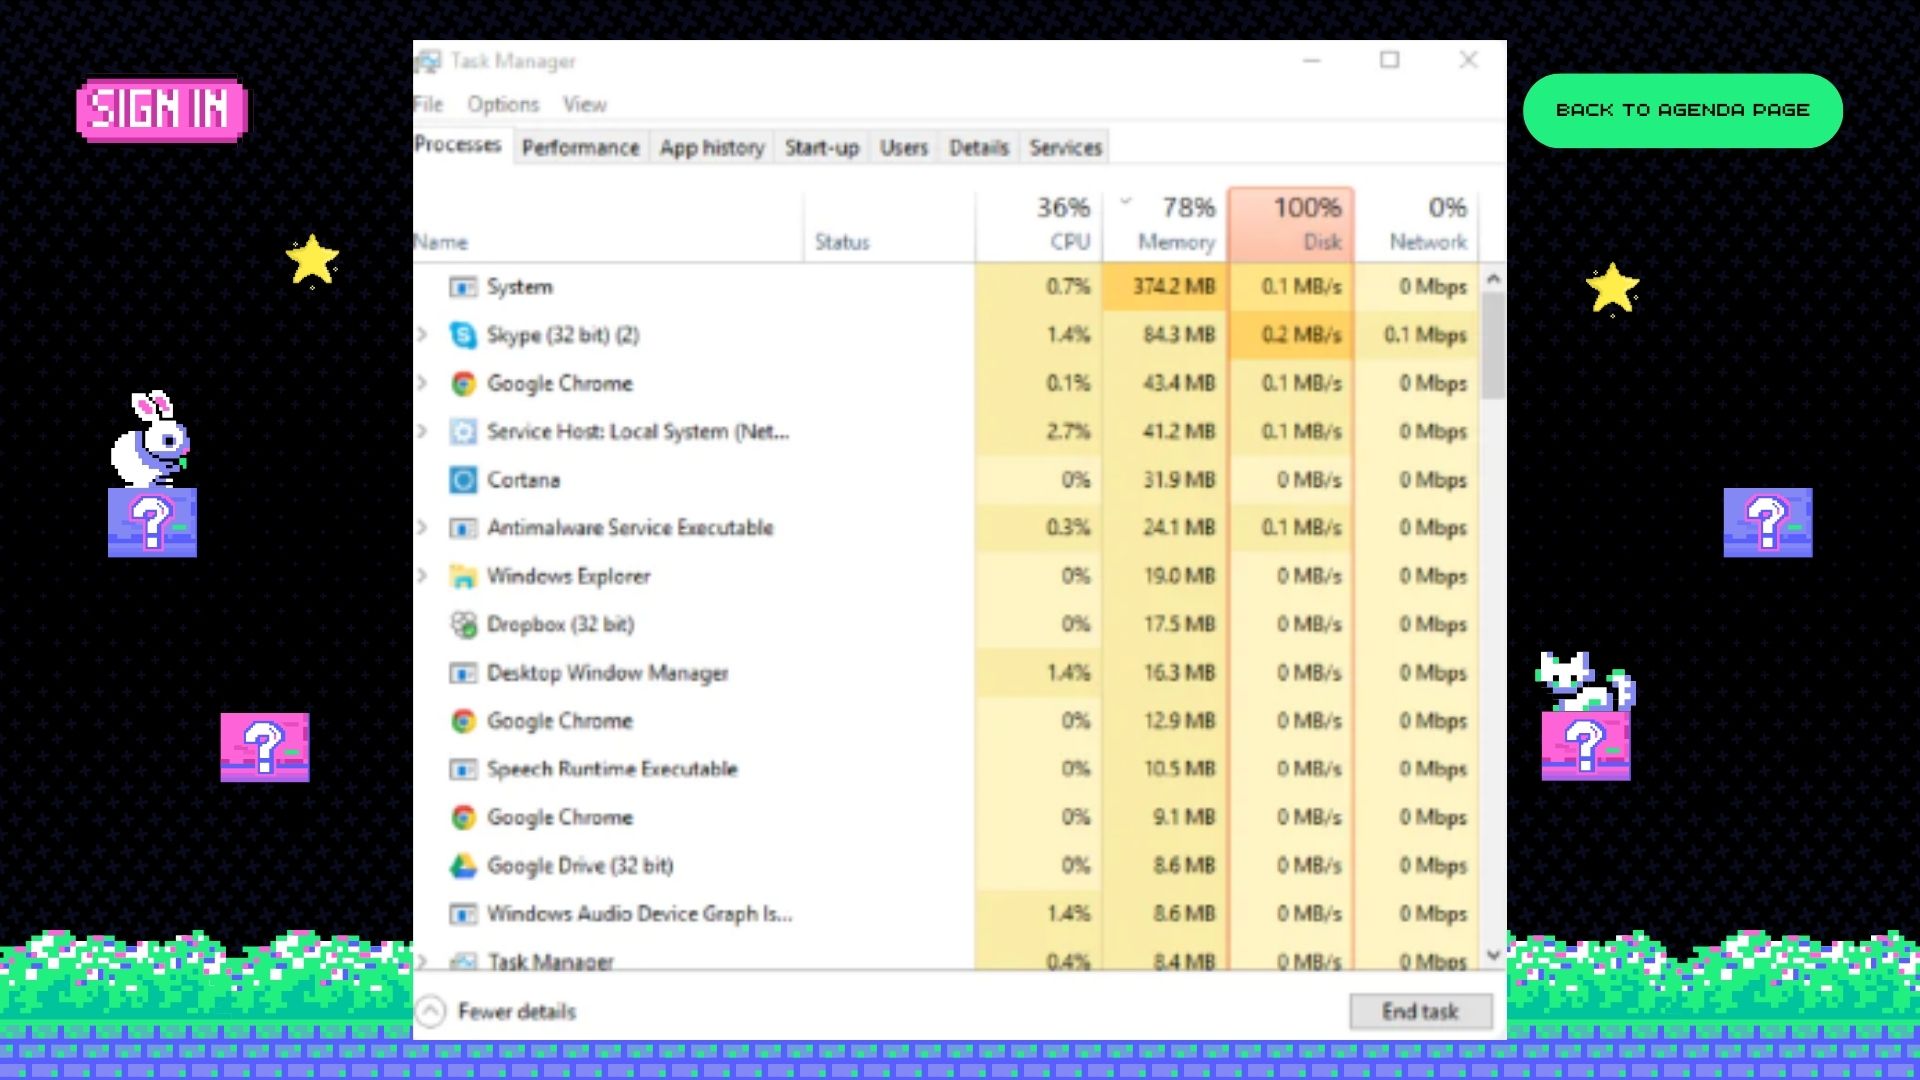The image size is (1920, 1080).
Task: Open the File menu
Action: tap(428, 104)
